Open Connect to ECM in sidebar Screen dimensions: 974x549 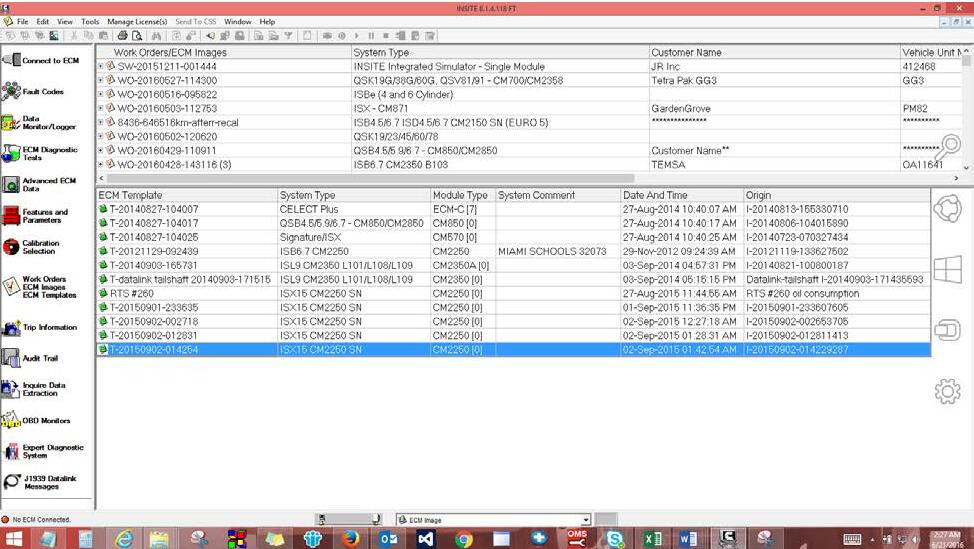tap(41, 60)
